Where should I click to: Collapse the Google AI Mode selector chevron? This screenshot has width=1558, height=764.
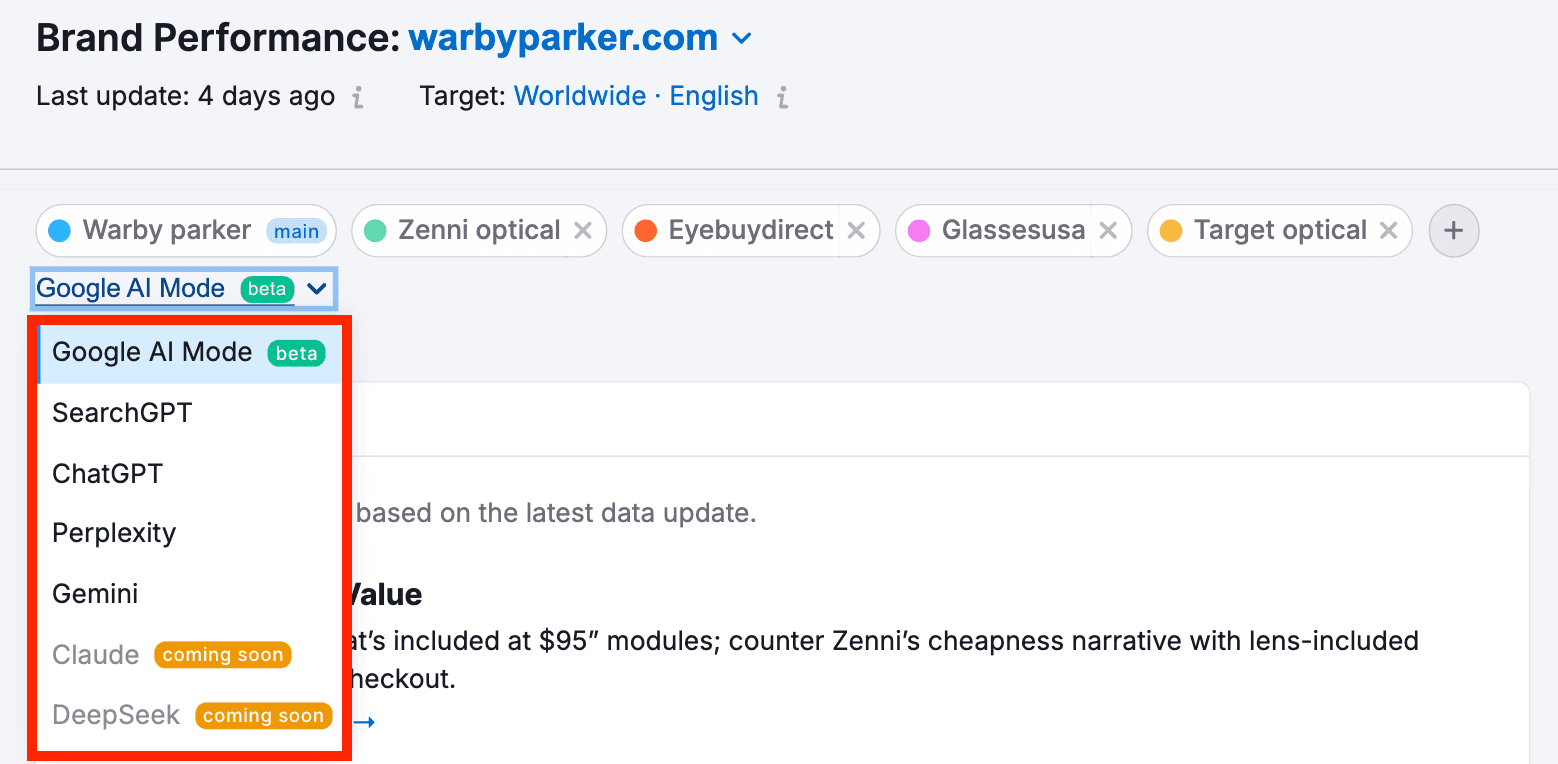pyautogui.click(x=317, y=289)
